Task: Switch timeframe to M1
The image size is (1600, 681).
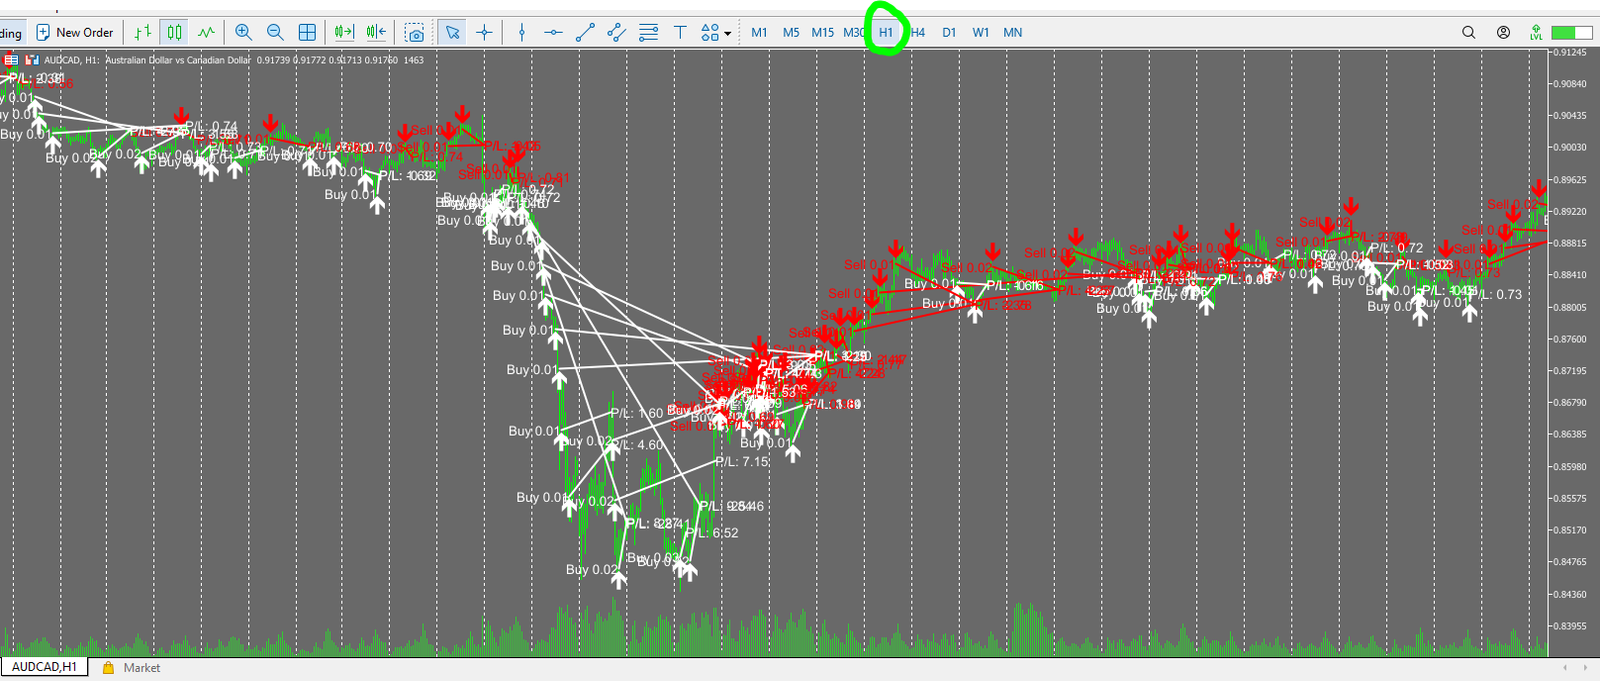Action: 759,32
